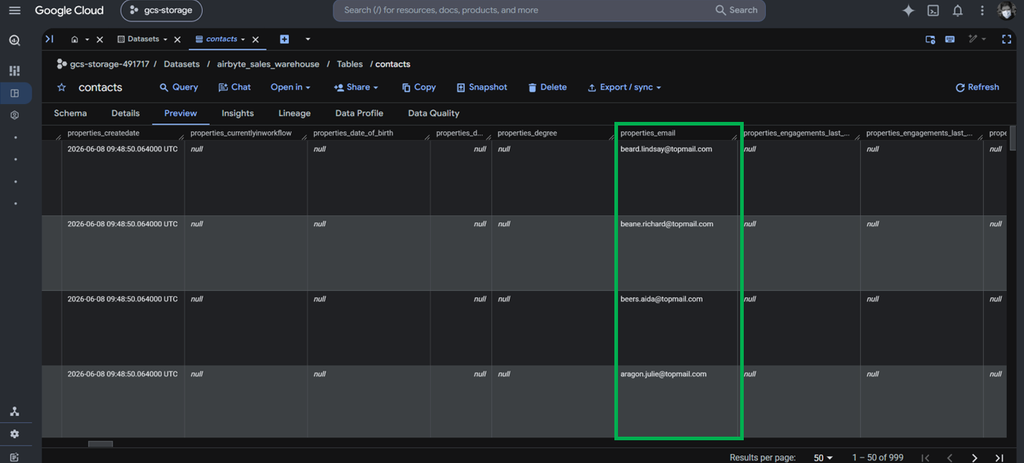
Task: Close the home tab
Action: point(100,39)
